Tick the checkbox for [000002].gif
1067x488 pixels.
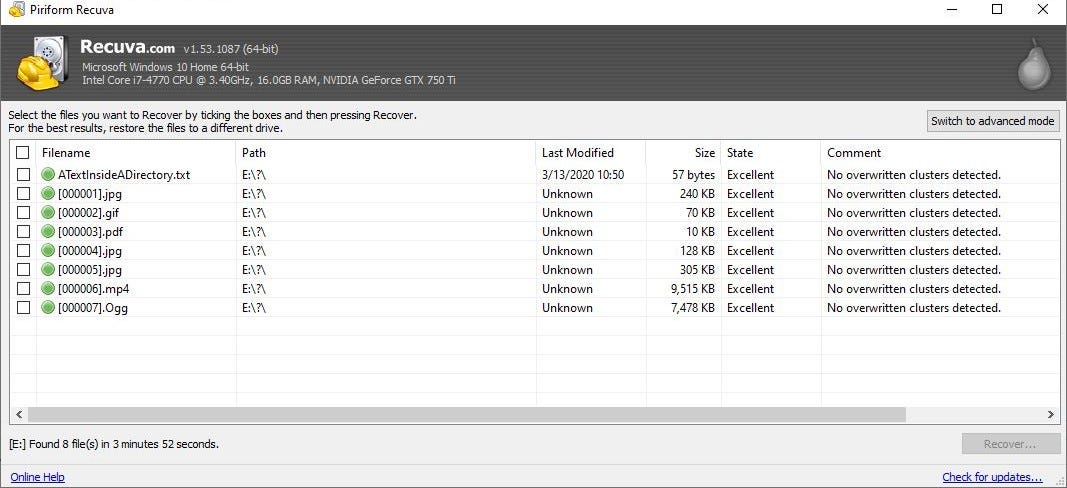coord(23,213)
